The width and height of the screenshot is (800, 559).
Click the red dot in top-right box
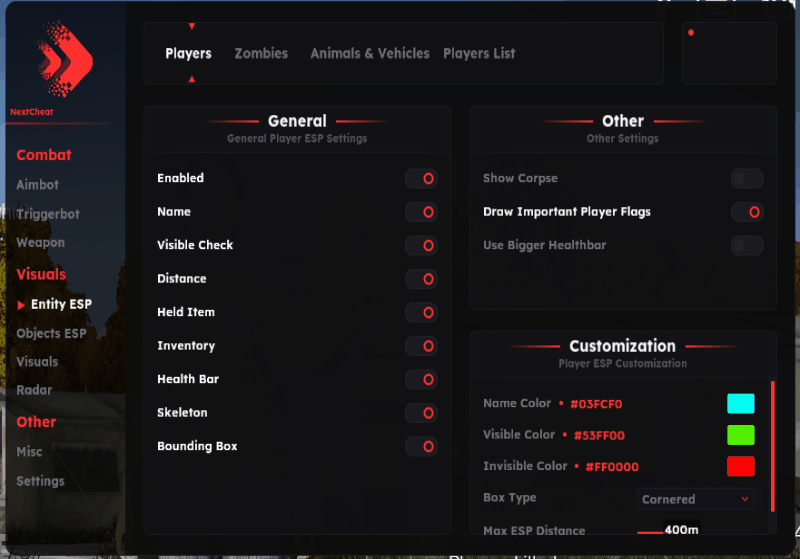[x=691, y=32]
